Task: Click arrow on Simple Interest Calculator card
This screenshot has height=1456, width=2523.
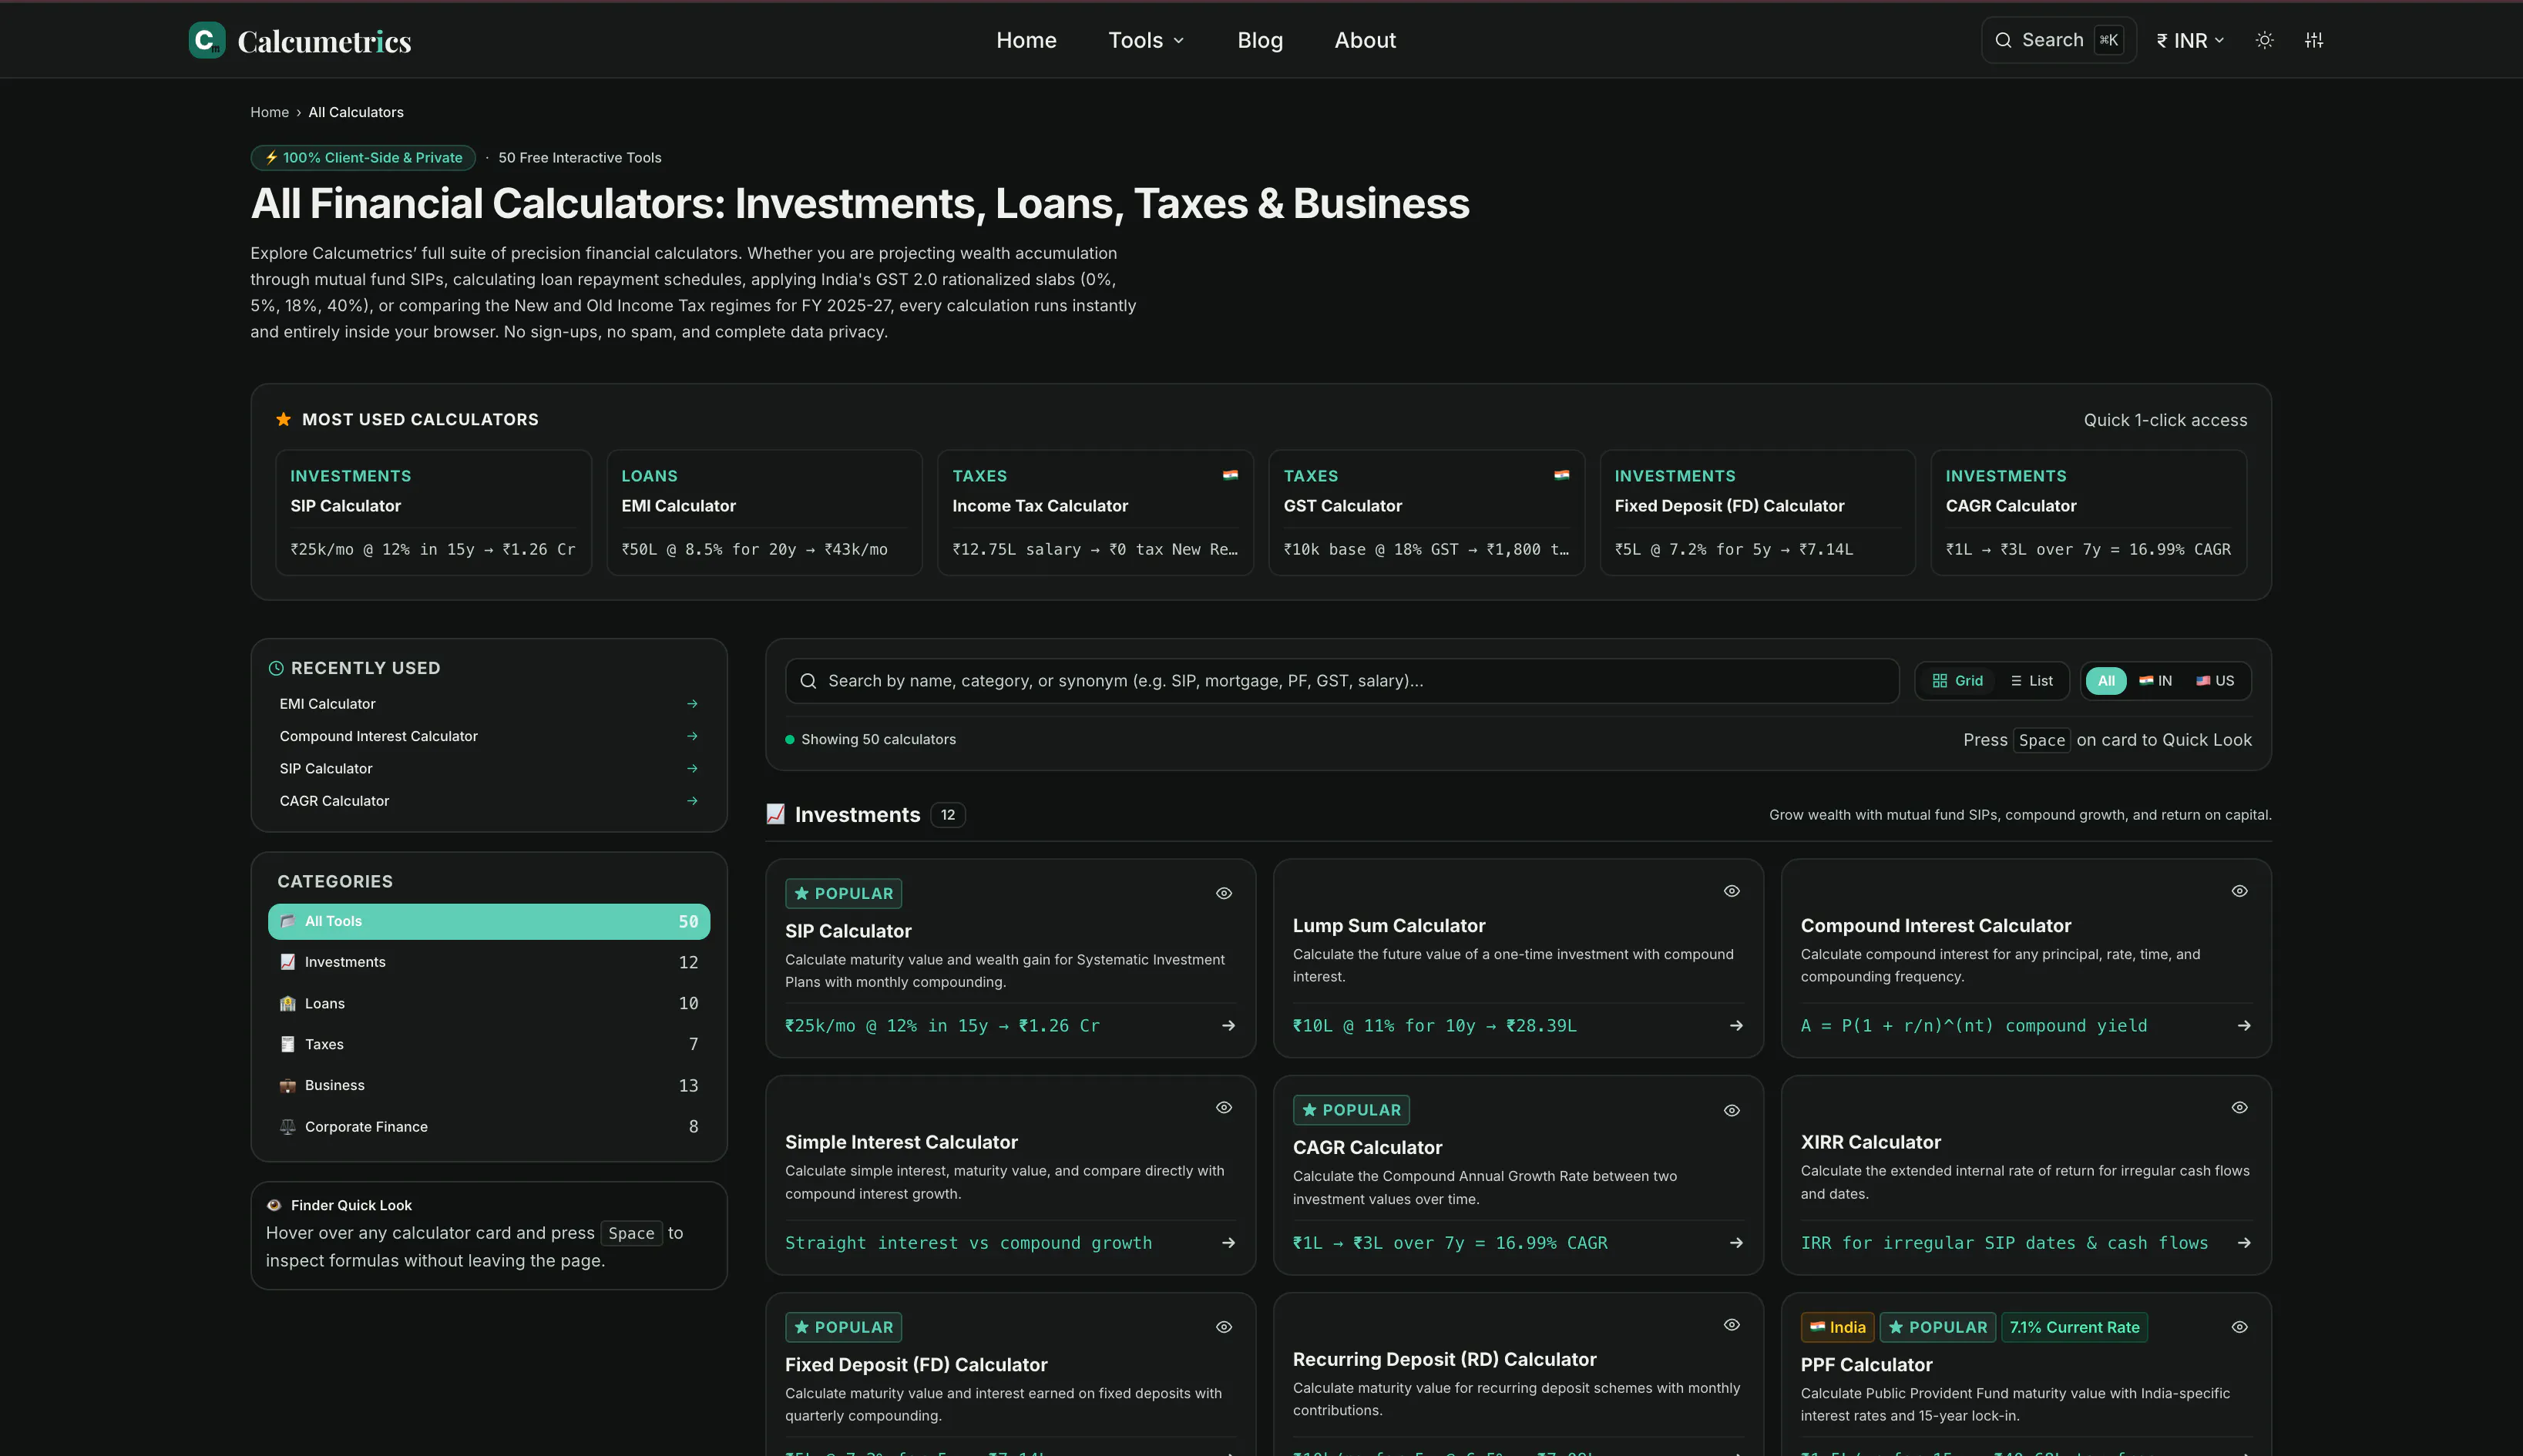Action: [1229, 1243]
